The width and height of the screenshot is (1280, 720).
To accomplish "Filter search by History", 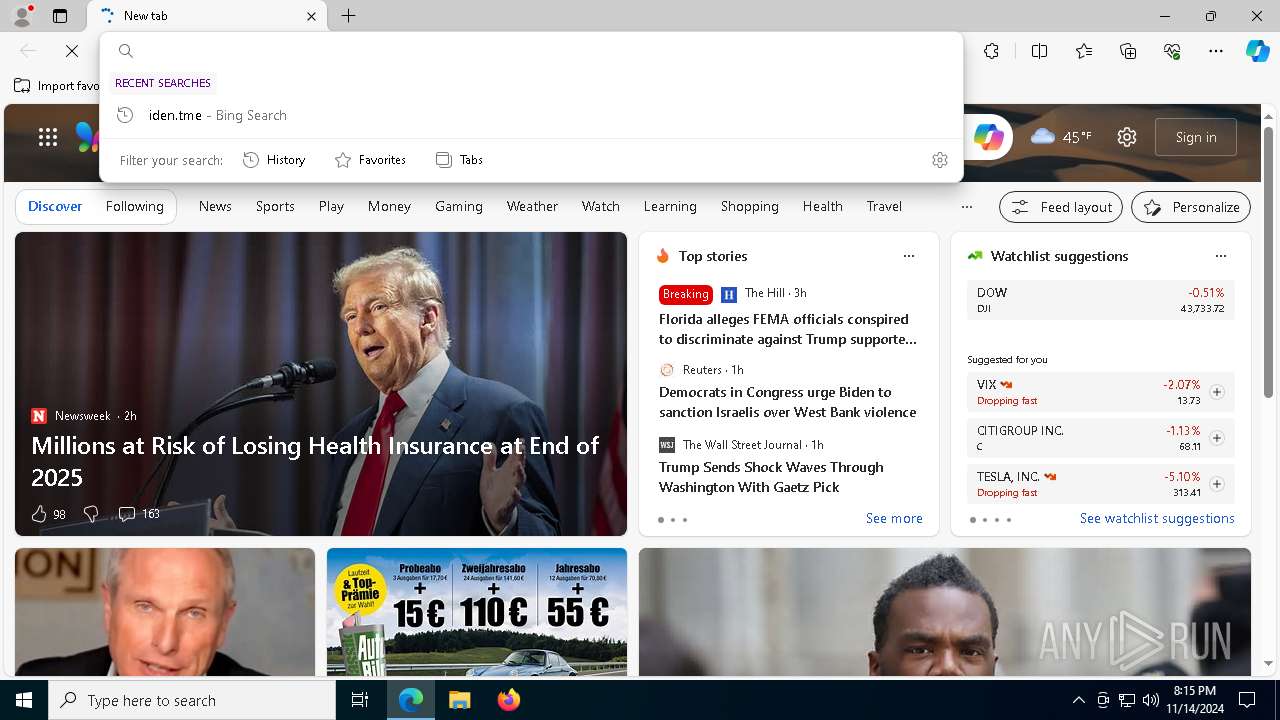I will 274,160.
